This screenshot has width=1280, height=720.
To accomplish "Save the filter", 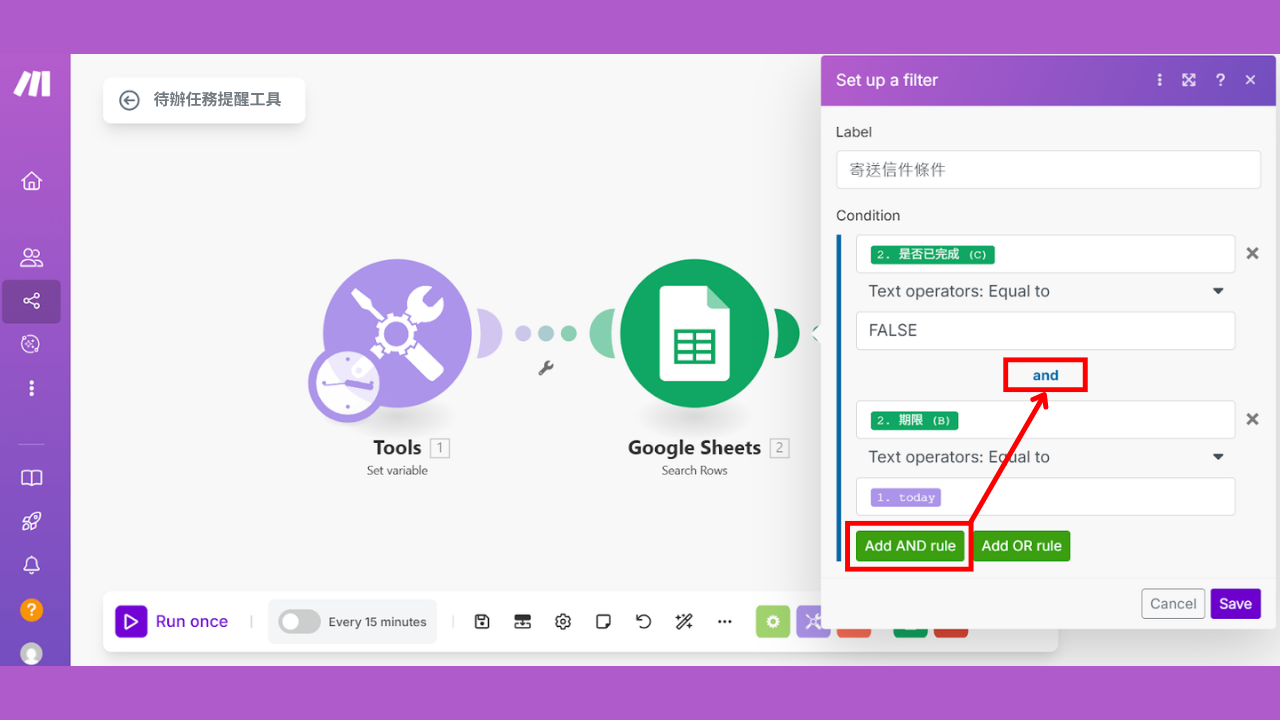I will point(1235,604).
